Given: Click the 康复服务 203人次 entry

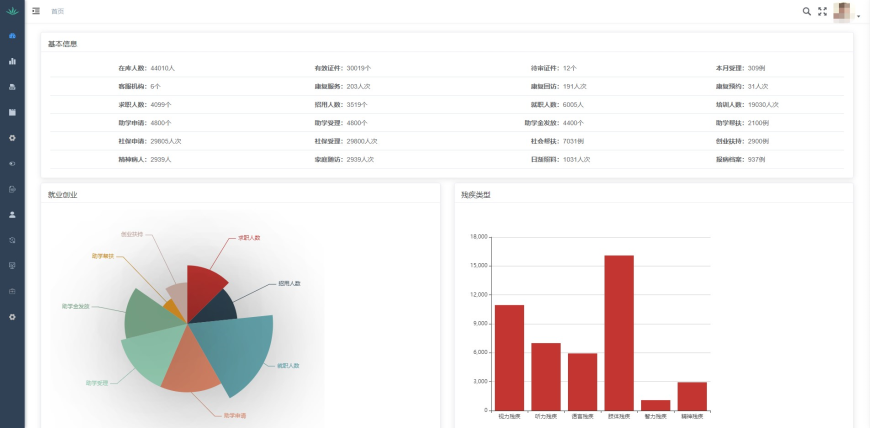Looking at the screenshot, I should 342,87.
